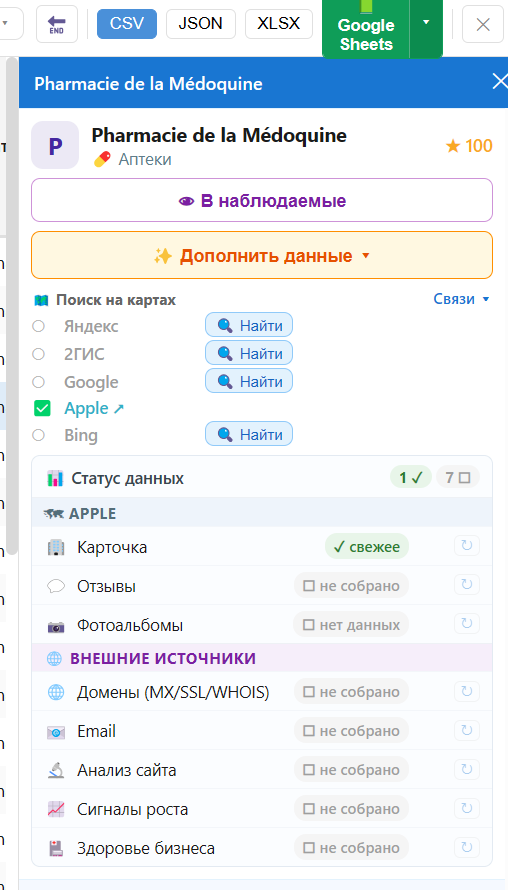
Task: Open the Дополнить данные dropdown
Action: (262, 255)
